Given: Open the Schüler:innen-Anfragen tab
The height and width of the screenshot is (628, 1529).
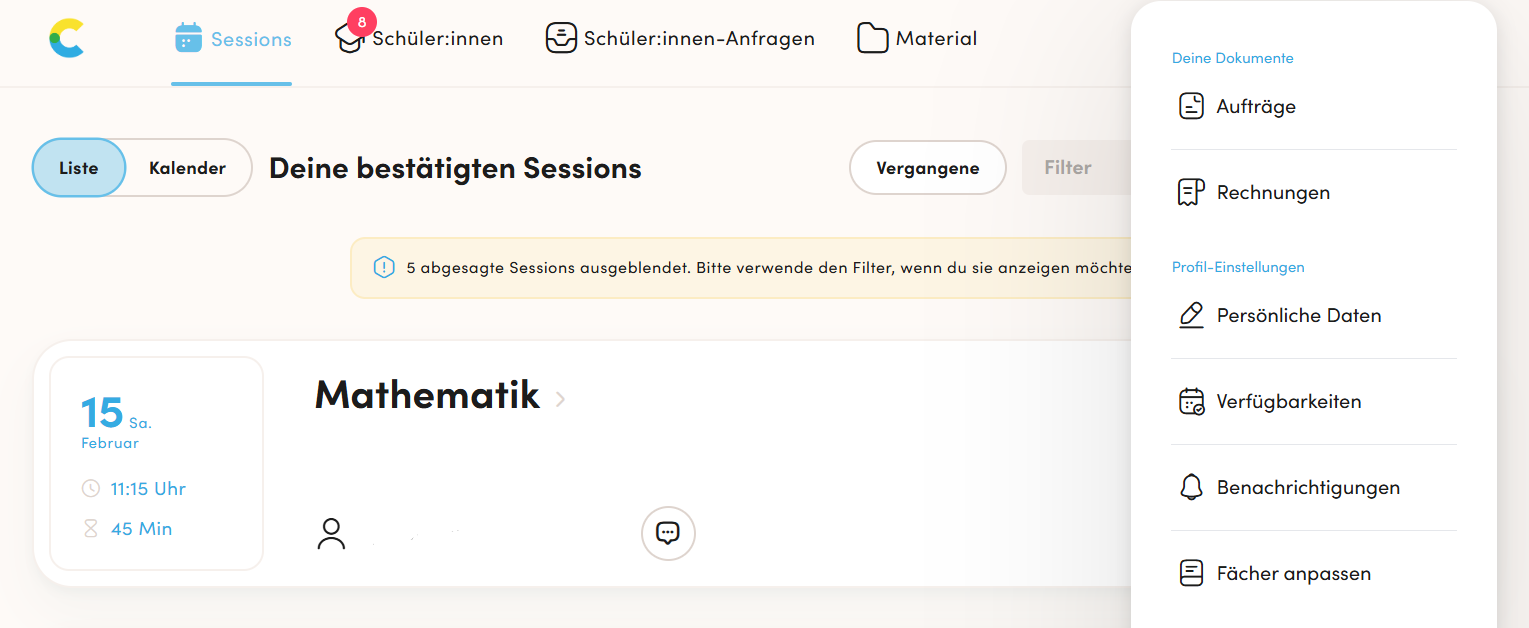Looking at the screenshot, I should tap(680, 39).
